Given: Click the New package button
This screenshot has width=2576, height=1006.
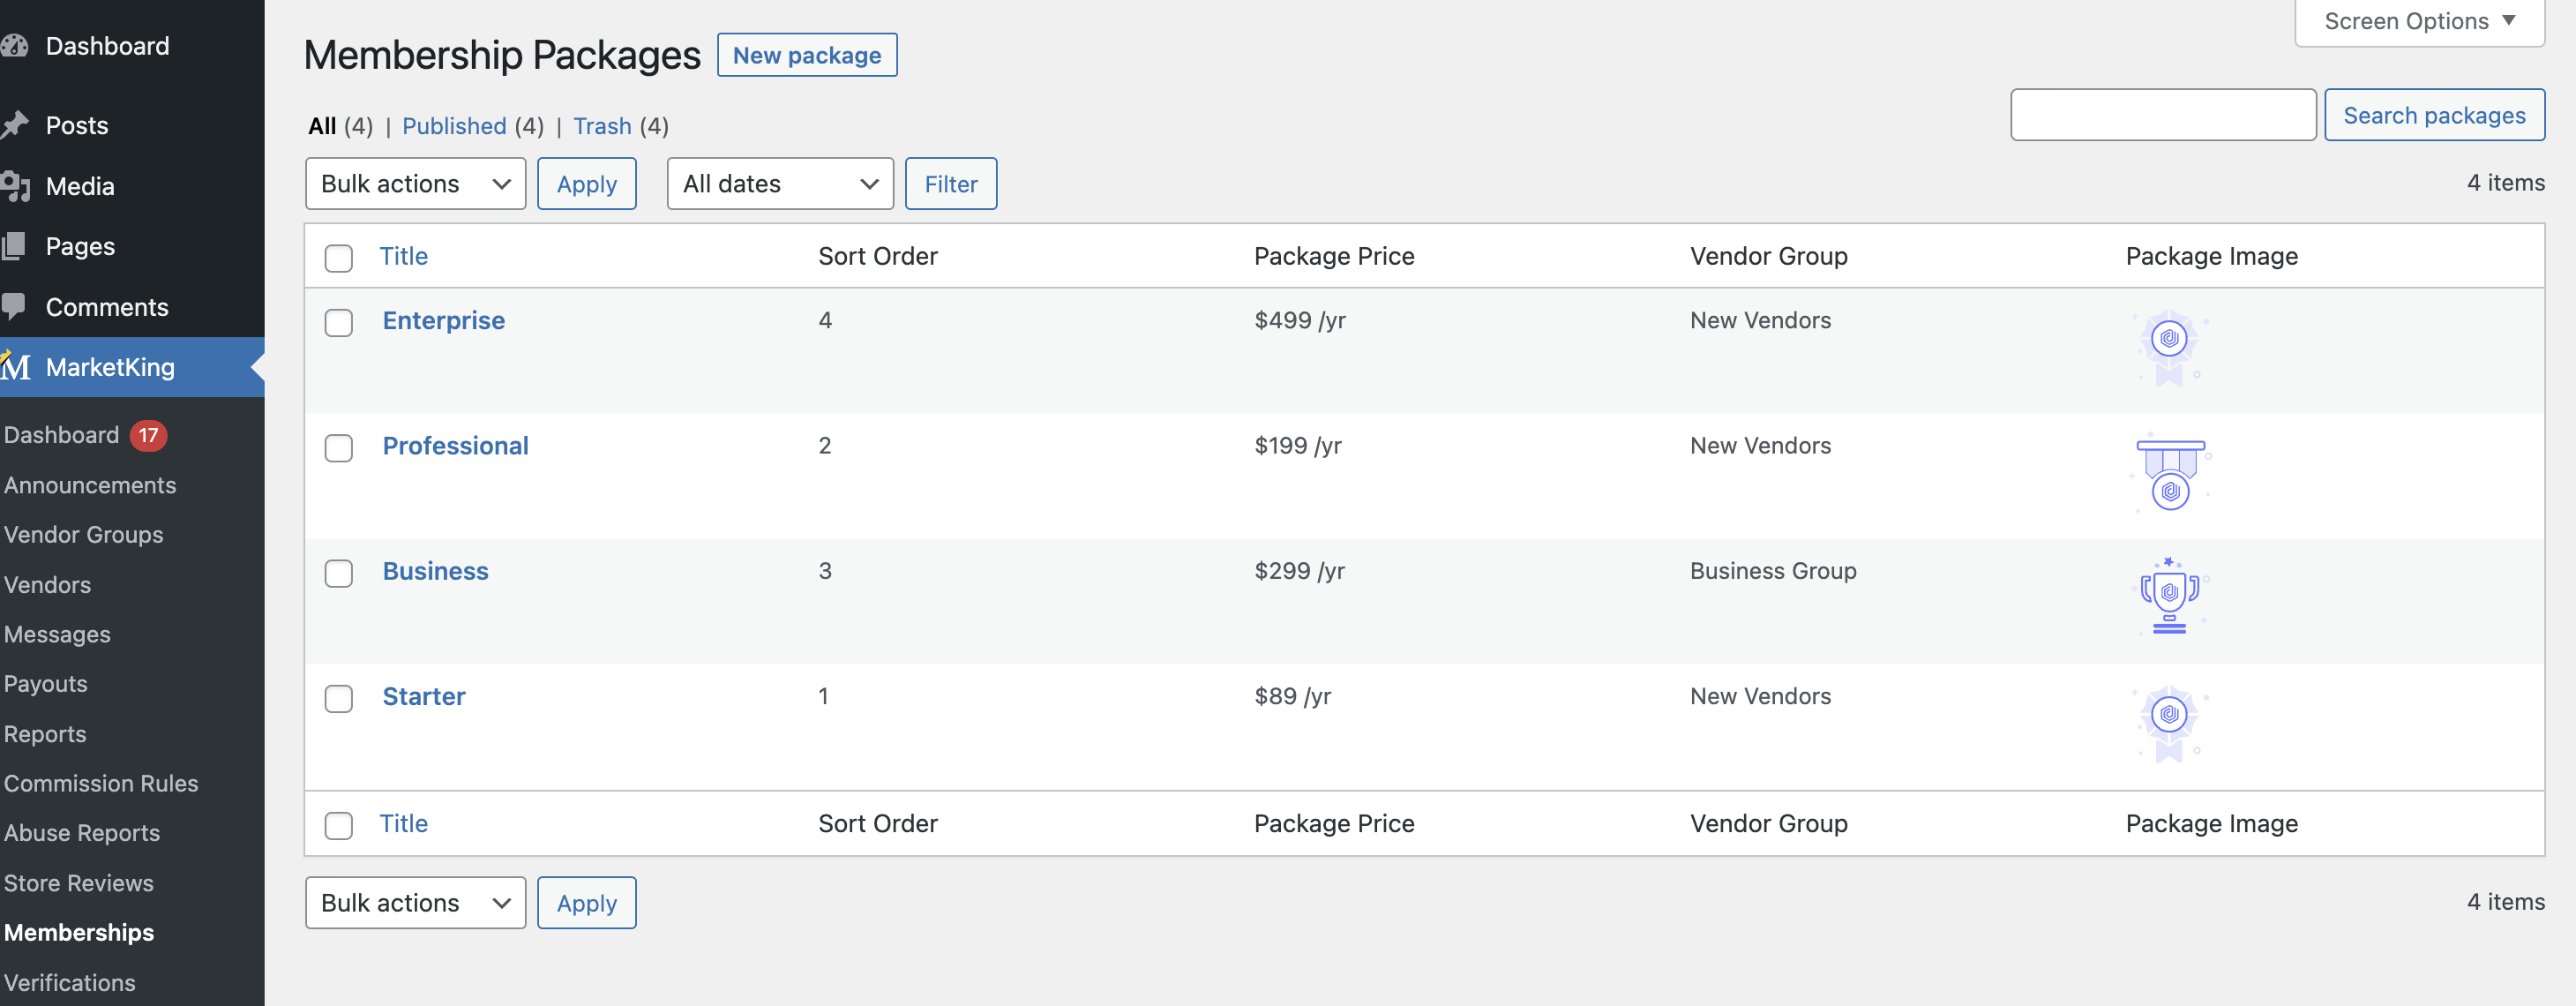Looking at the screenshot, I should (x=807, y=55).
